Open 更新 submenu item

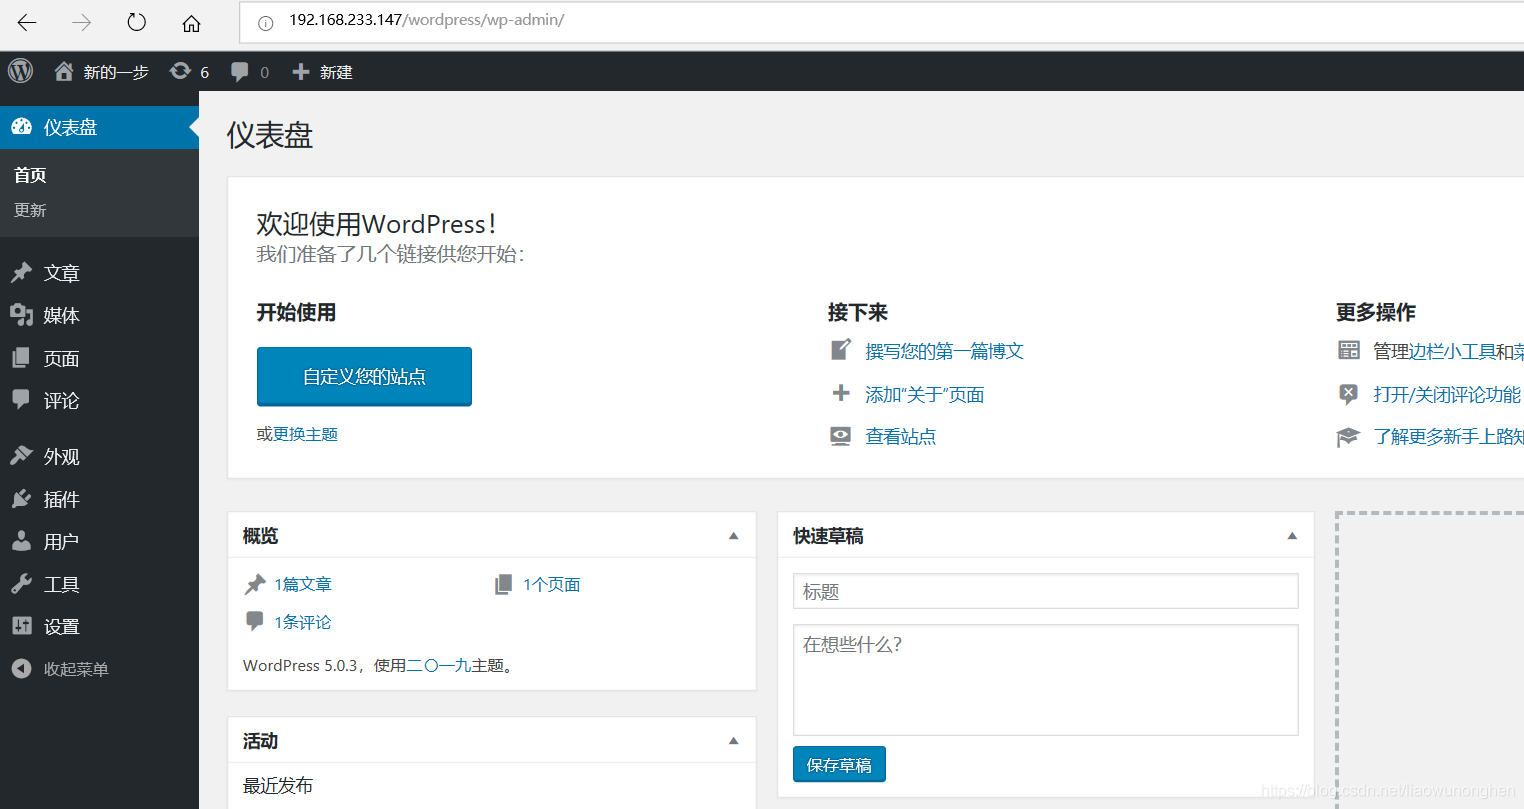[30, 210]
